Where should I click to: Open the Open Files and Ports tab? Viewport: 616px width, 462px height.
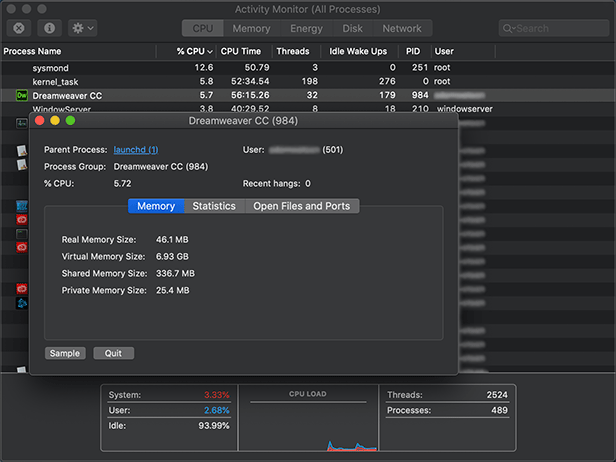tap(302, 206)
